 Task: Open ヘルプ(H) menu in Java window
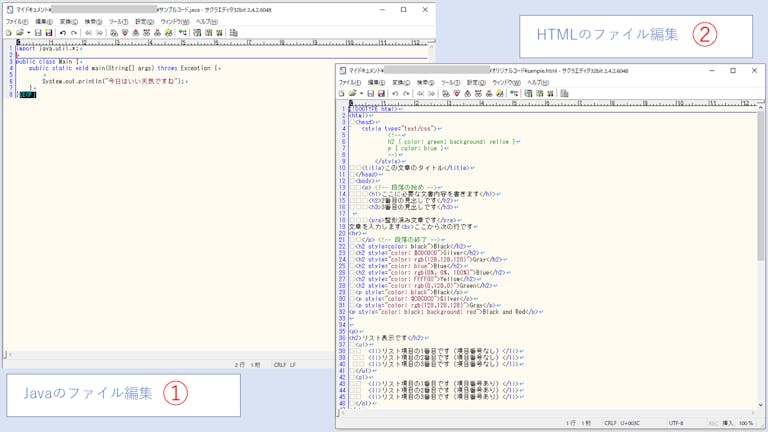(x=207, y=22)
